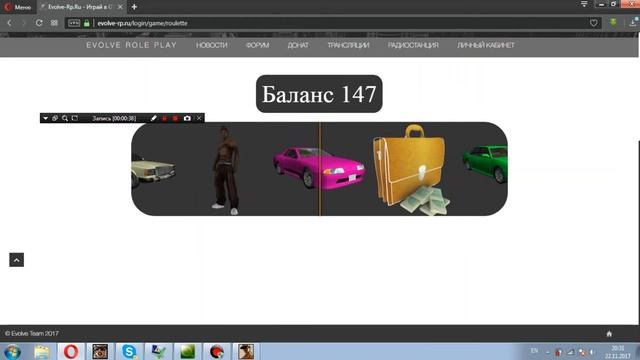Click the © Evolve Team 2017 text
Viewport: 640px width, 360px height.
coord(32,333)
